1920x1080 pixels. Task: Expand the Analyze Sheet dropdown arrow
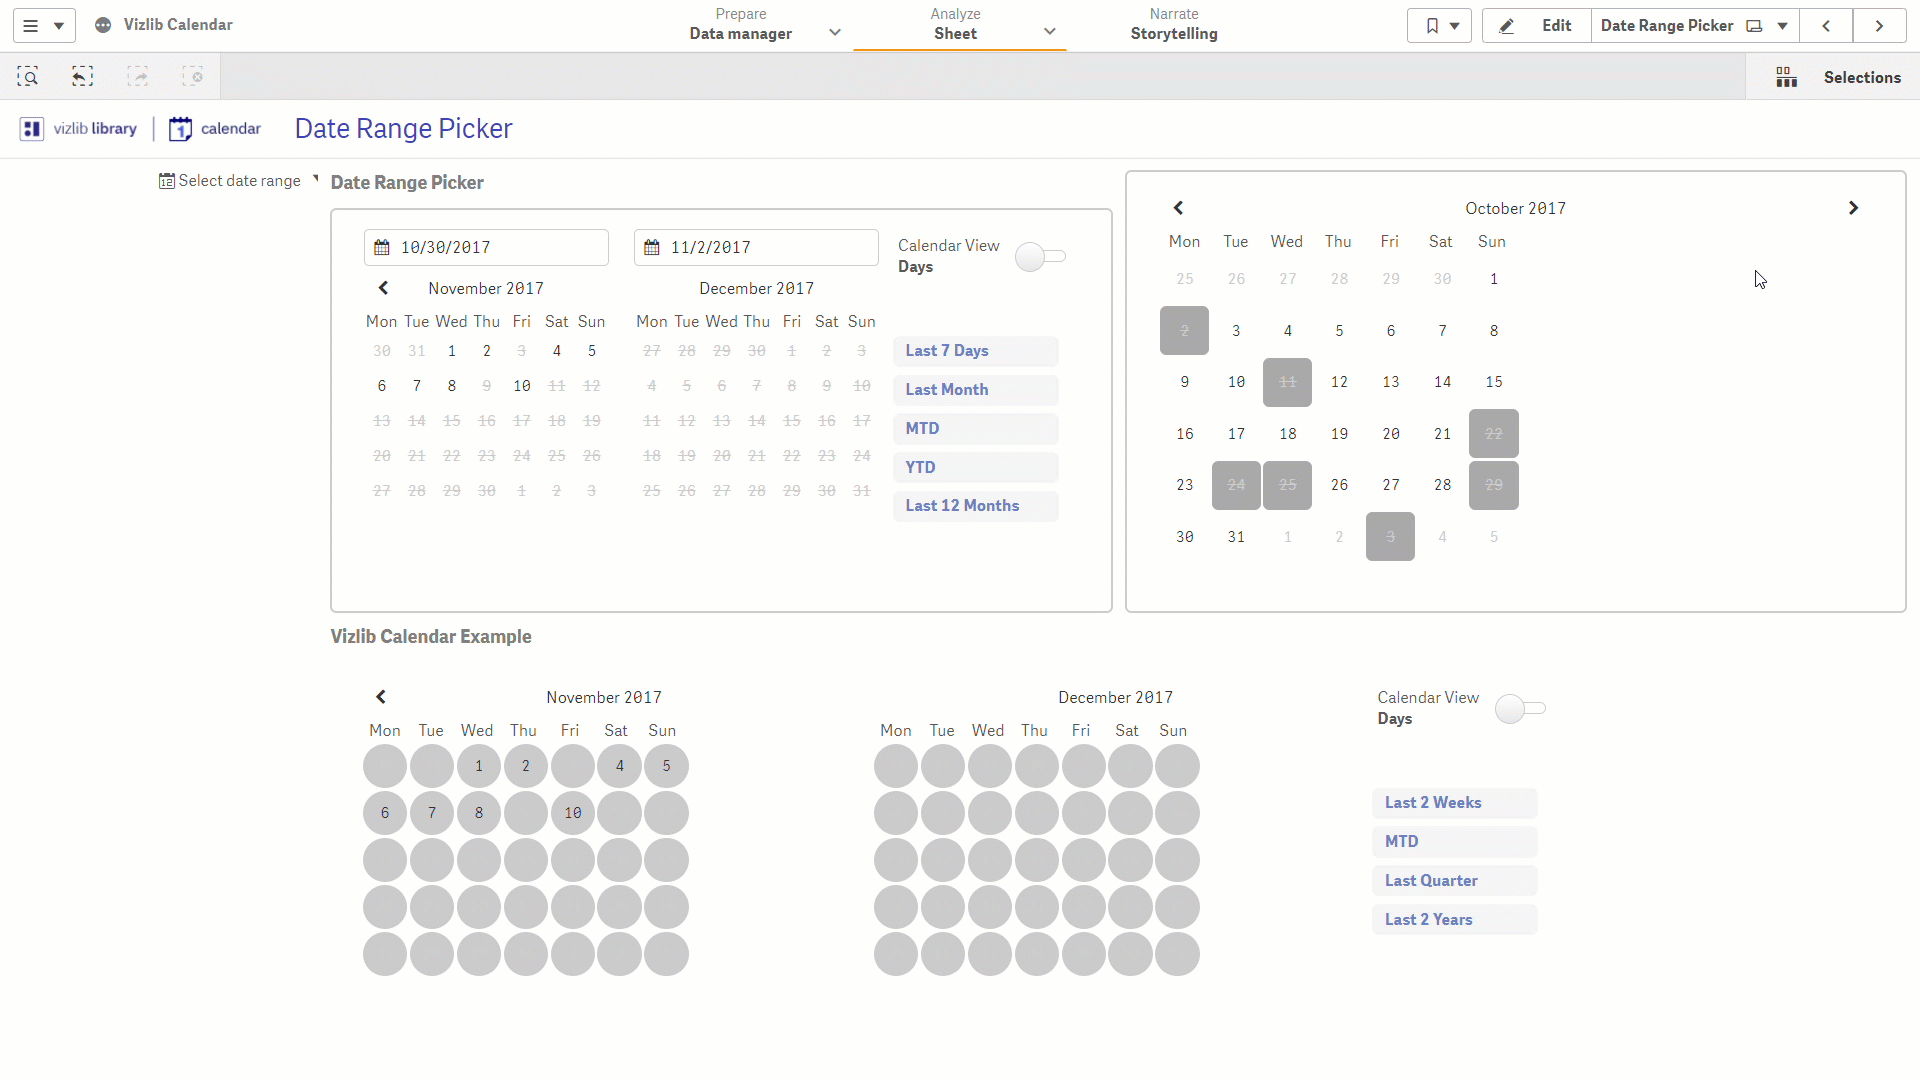tap(1050, 32)
